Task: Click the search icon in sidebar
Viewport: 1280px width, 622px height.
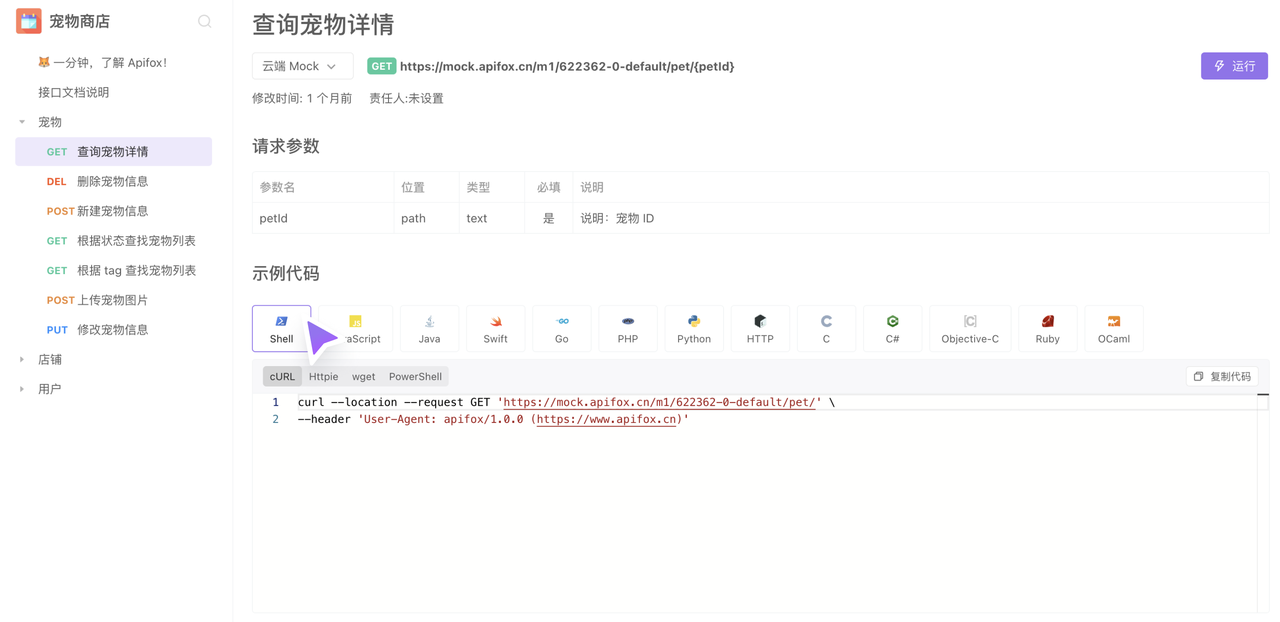Action: click(204, 21)
